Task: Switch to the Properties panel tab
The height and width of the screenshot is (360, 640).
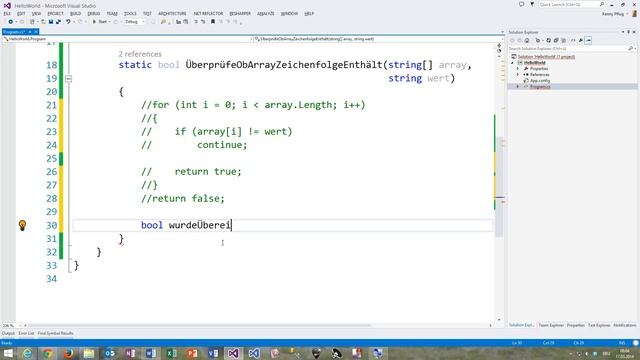Action: tap(576, 325)
